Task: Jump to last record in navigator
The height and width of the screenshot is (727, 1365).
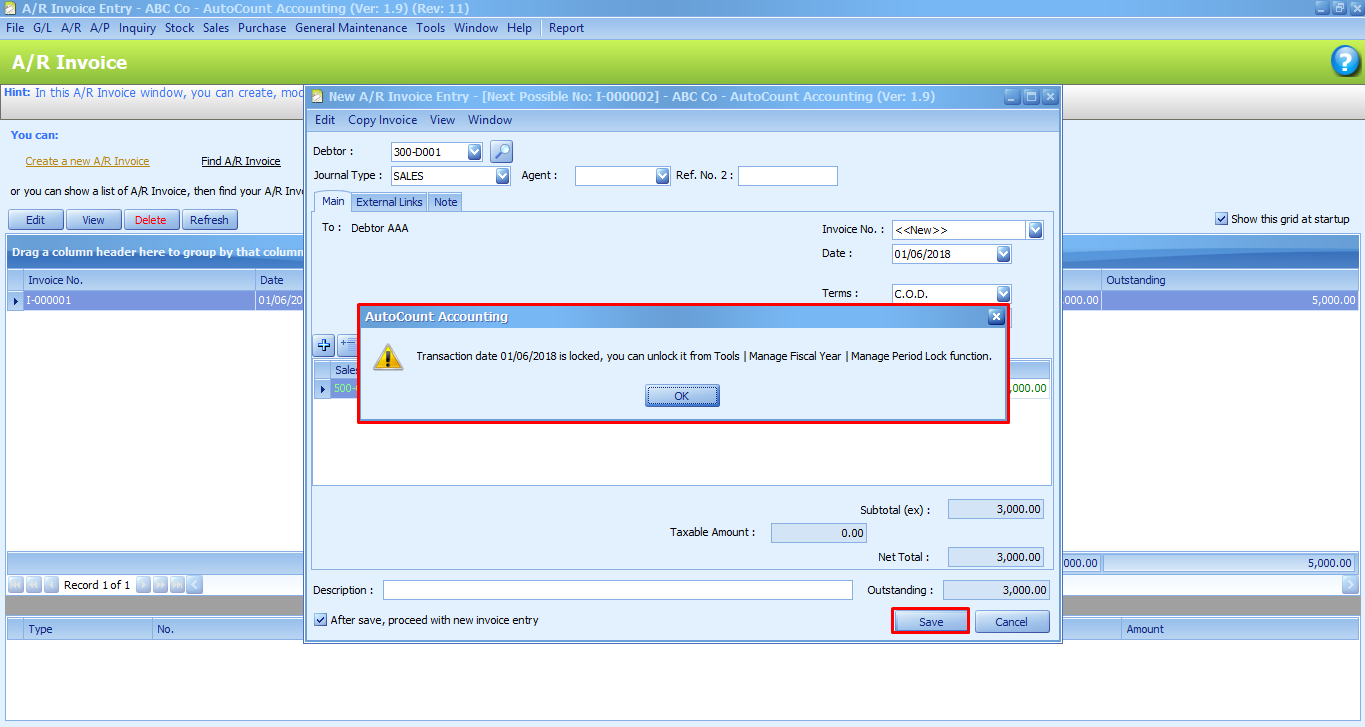Action: pyautogui.click(x=177, y=585)
